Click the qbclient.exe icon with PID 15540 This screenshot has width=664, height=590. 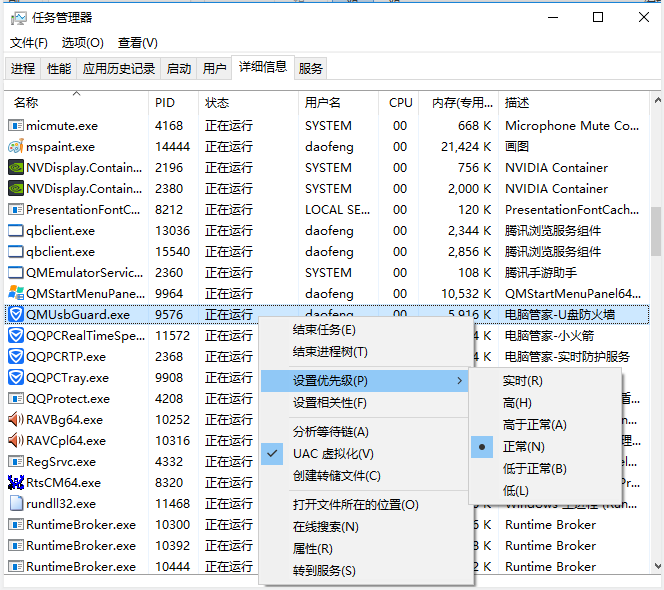tap(16, 252)
